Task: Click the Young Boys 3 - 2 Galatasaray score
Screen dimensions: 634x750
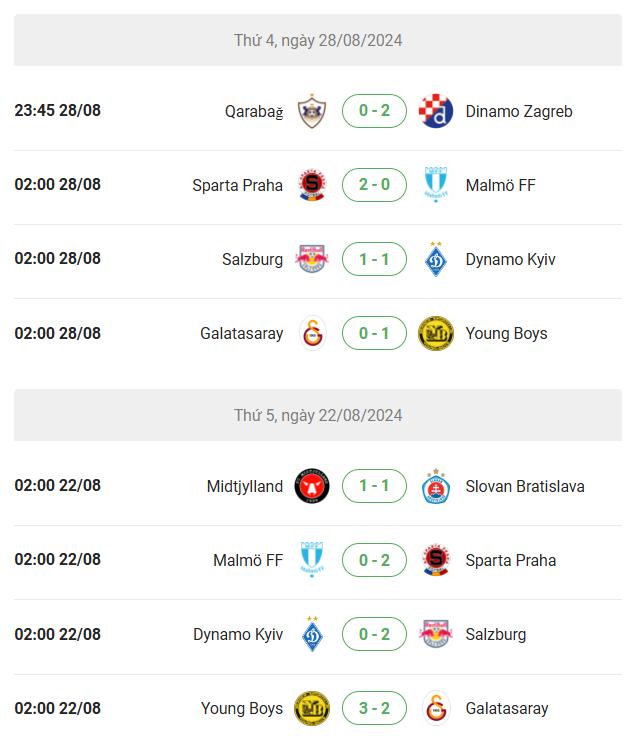Action: coord(374,708)
